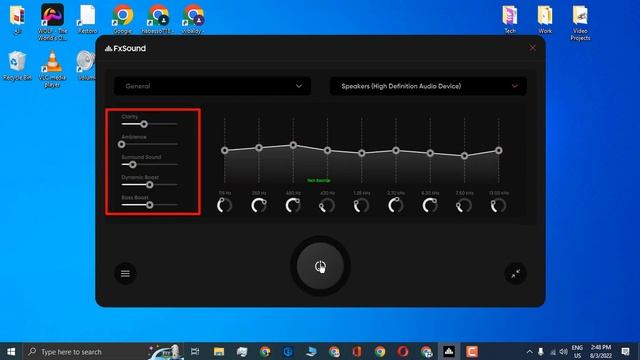Image resolution: width=640 pixels, height=360 pixels.
Task: Open the Opera browser taskbar icon
Action: [403, 351]
